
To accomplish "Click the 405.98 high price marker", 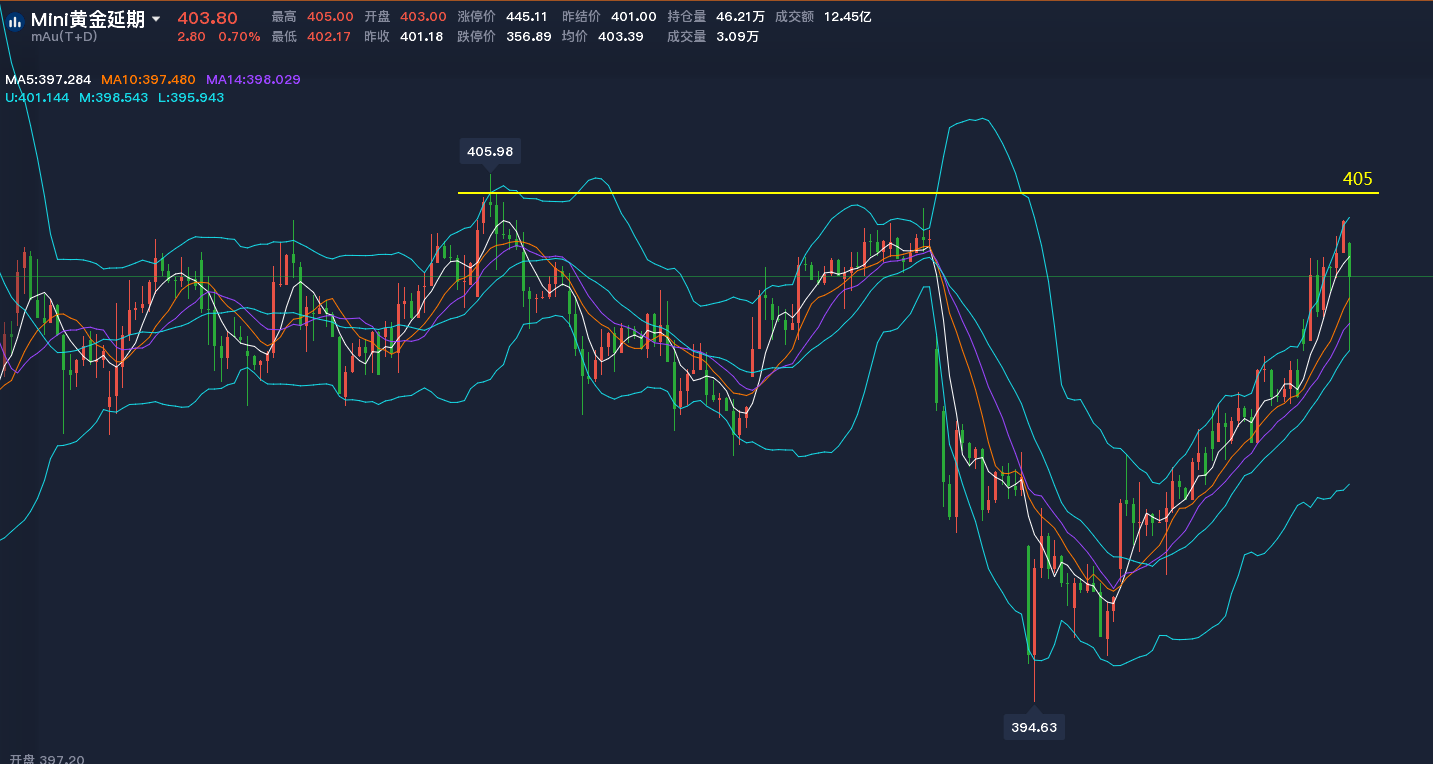I will coord(490,151).
